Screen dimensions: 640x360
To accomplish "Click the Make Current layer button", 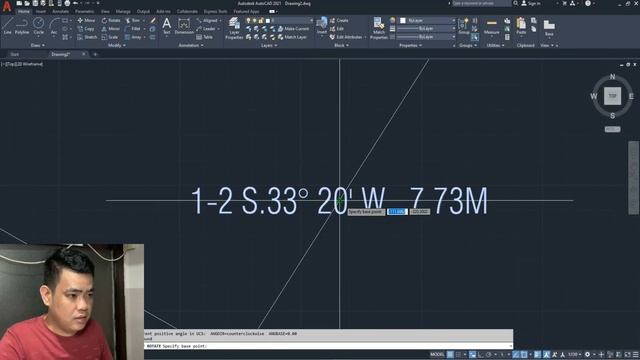I will (x=293, y=29).
